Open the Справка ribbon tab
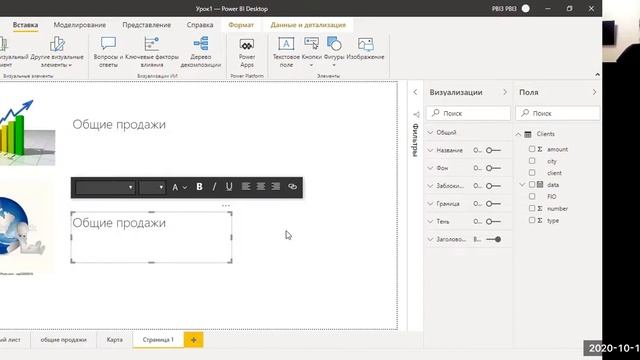This screenshot has width=640, height=360. pyautogui.click(x=200, y=25)
